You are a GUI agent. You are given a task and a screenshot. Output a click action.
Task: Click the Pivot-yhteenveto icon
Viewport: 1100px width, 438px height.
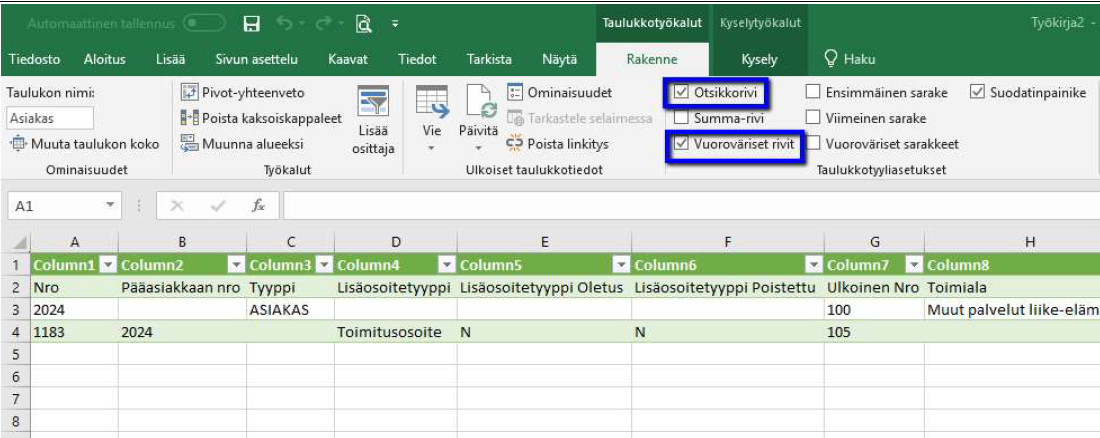[189, 93]
